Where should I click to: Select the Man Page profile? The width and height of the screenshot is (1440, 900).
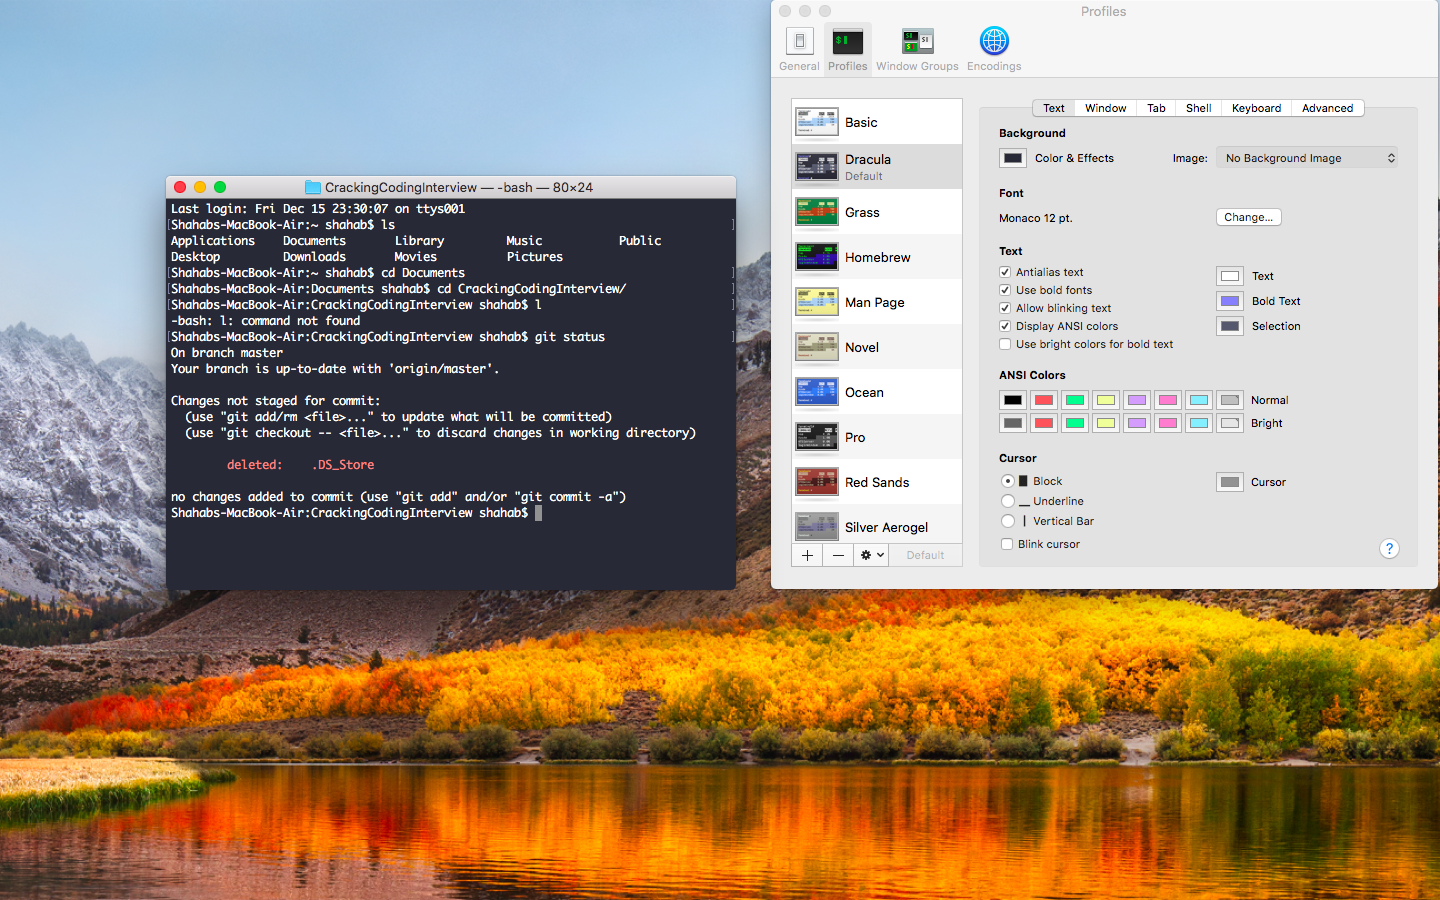877,302
